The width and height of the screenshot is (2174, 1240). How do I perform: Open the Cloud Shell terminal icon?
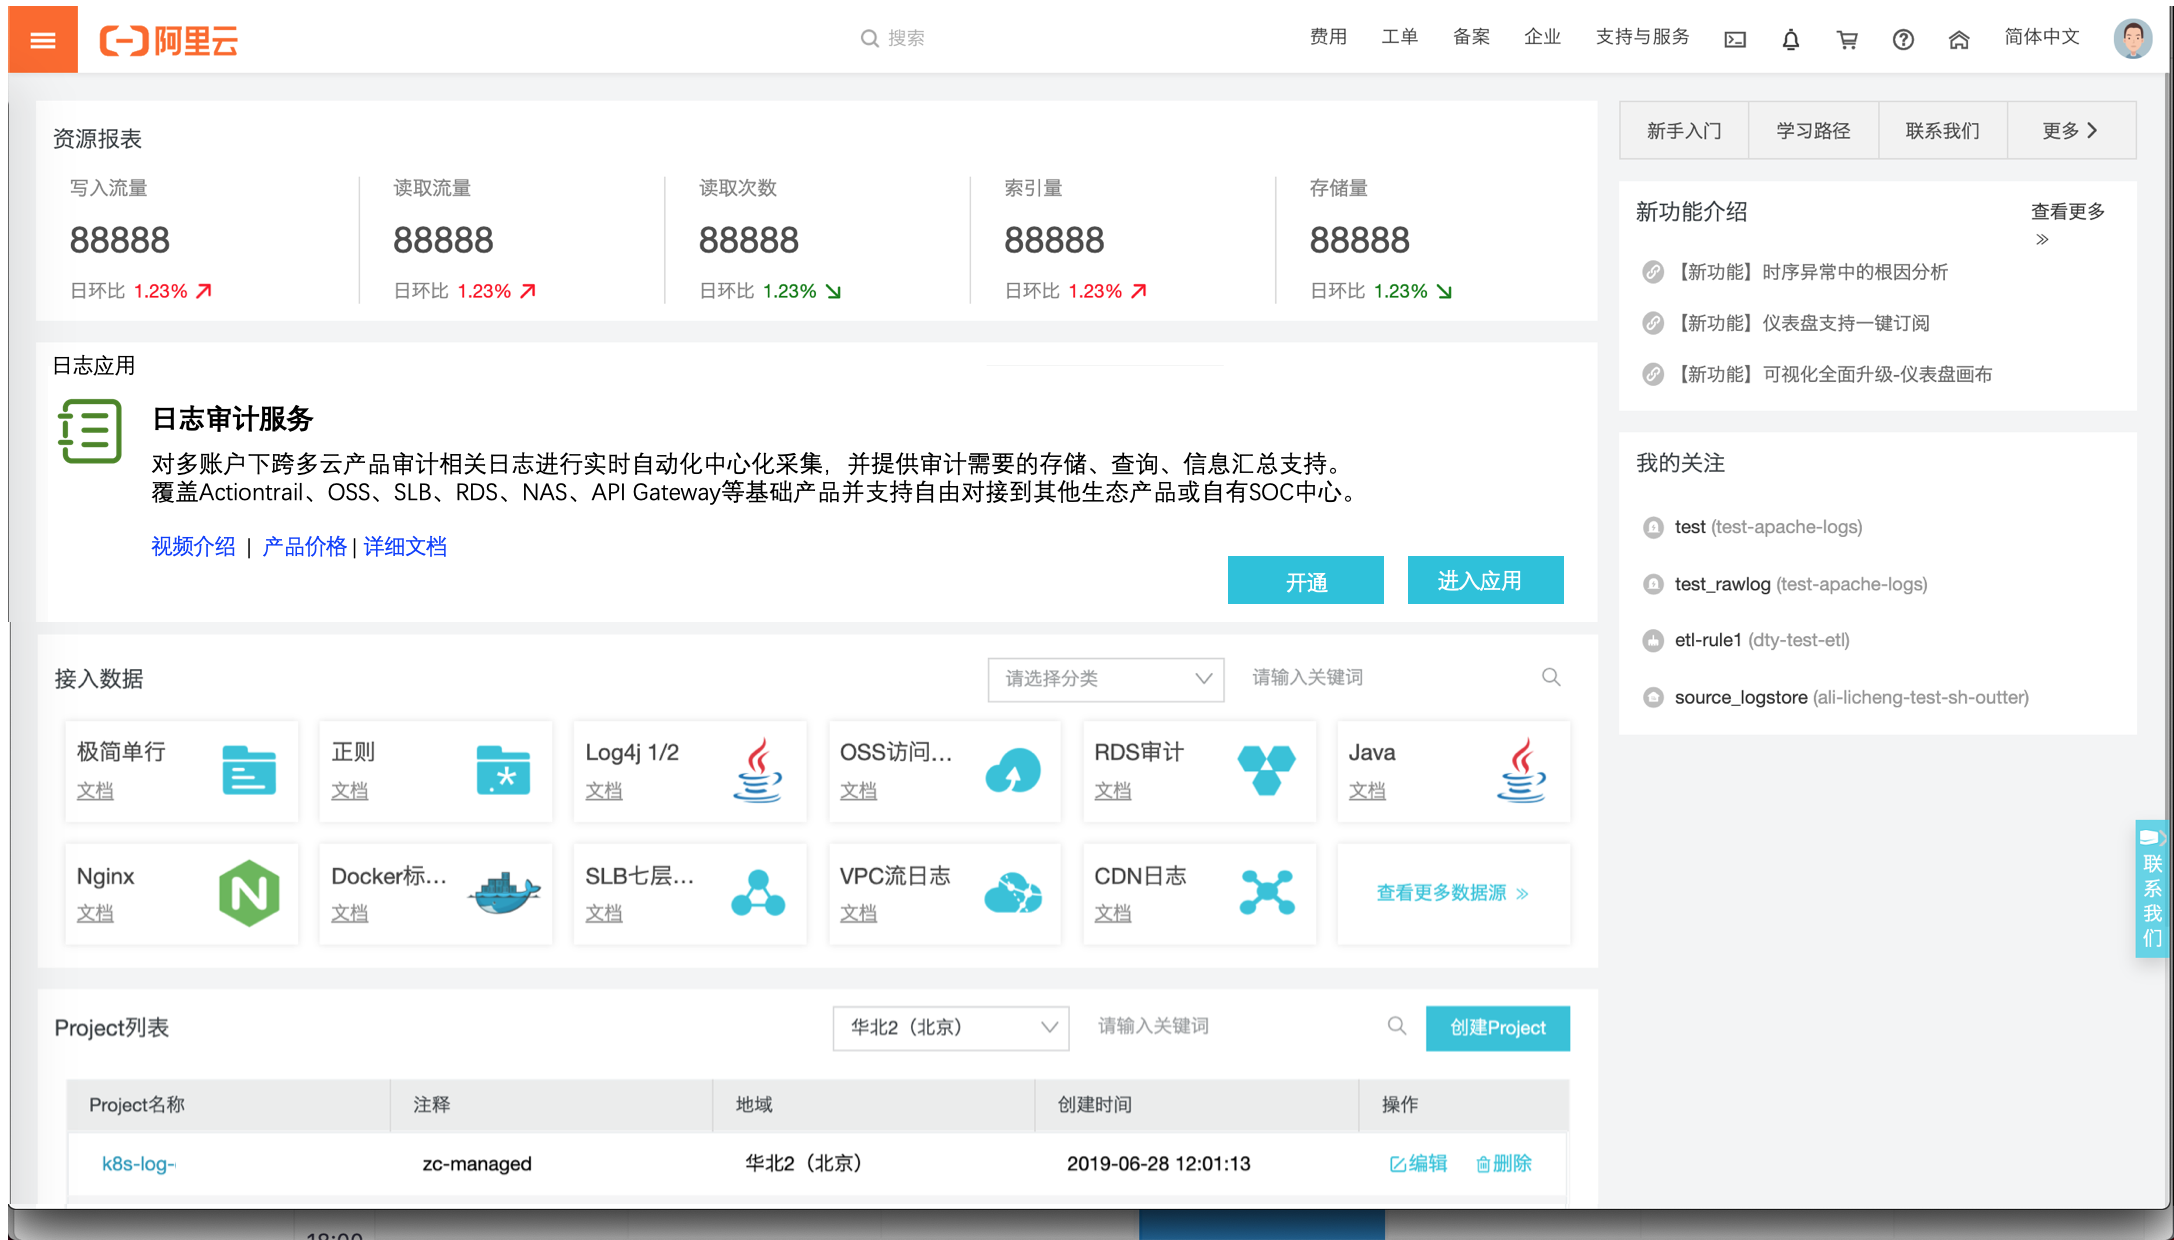click(1735, 39)
